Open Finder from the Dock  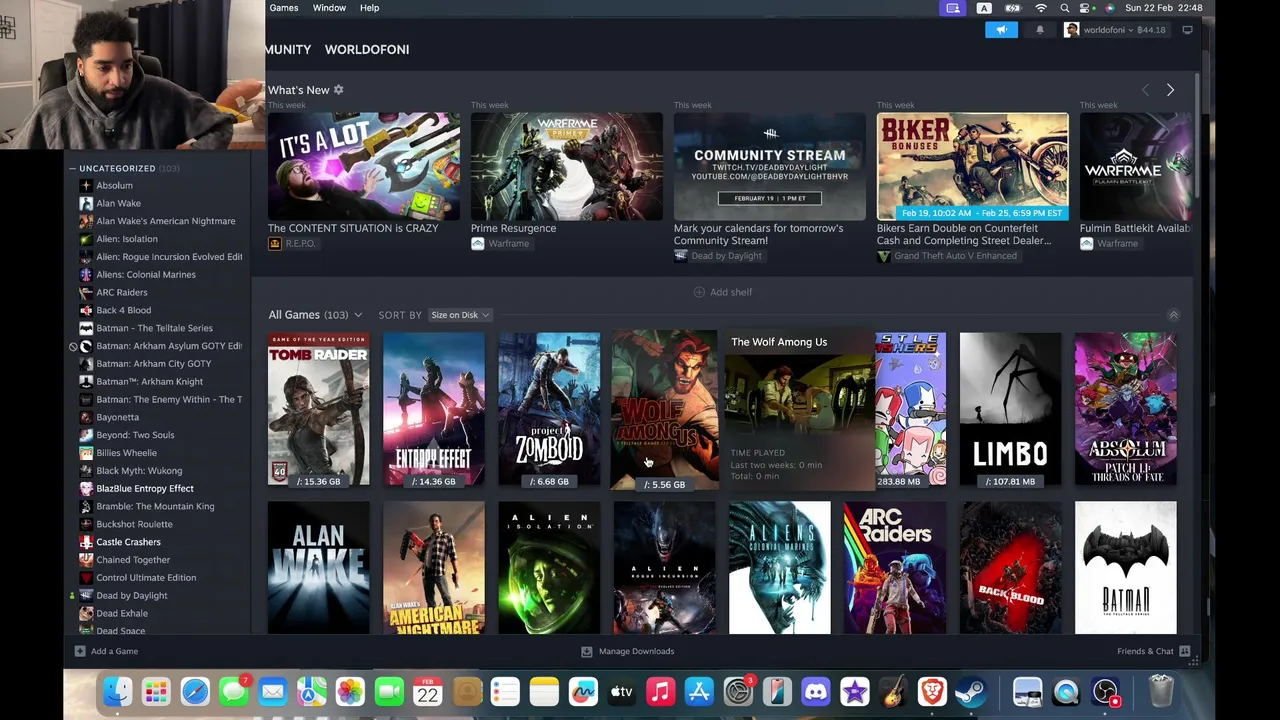[x=118, y=692]
